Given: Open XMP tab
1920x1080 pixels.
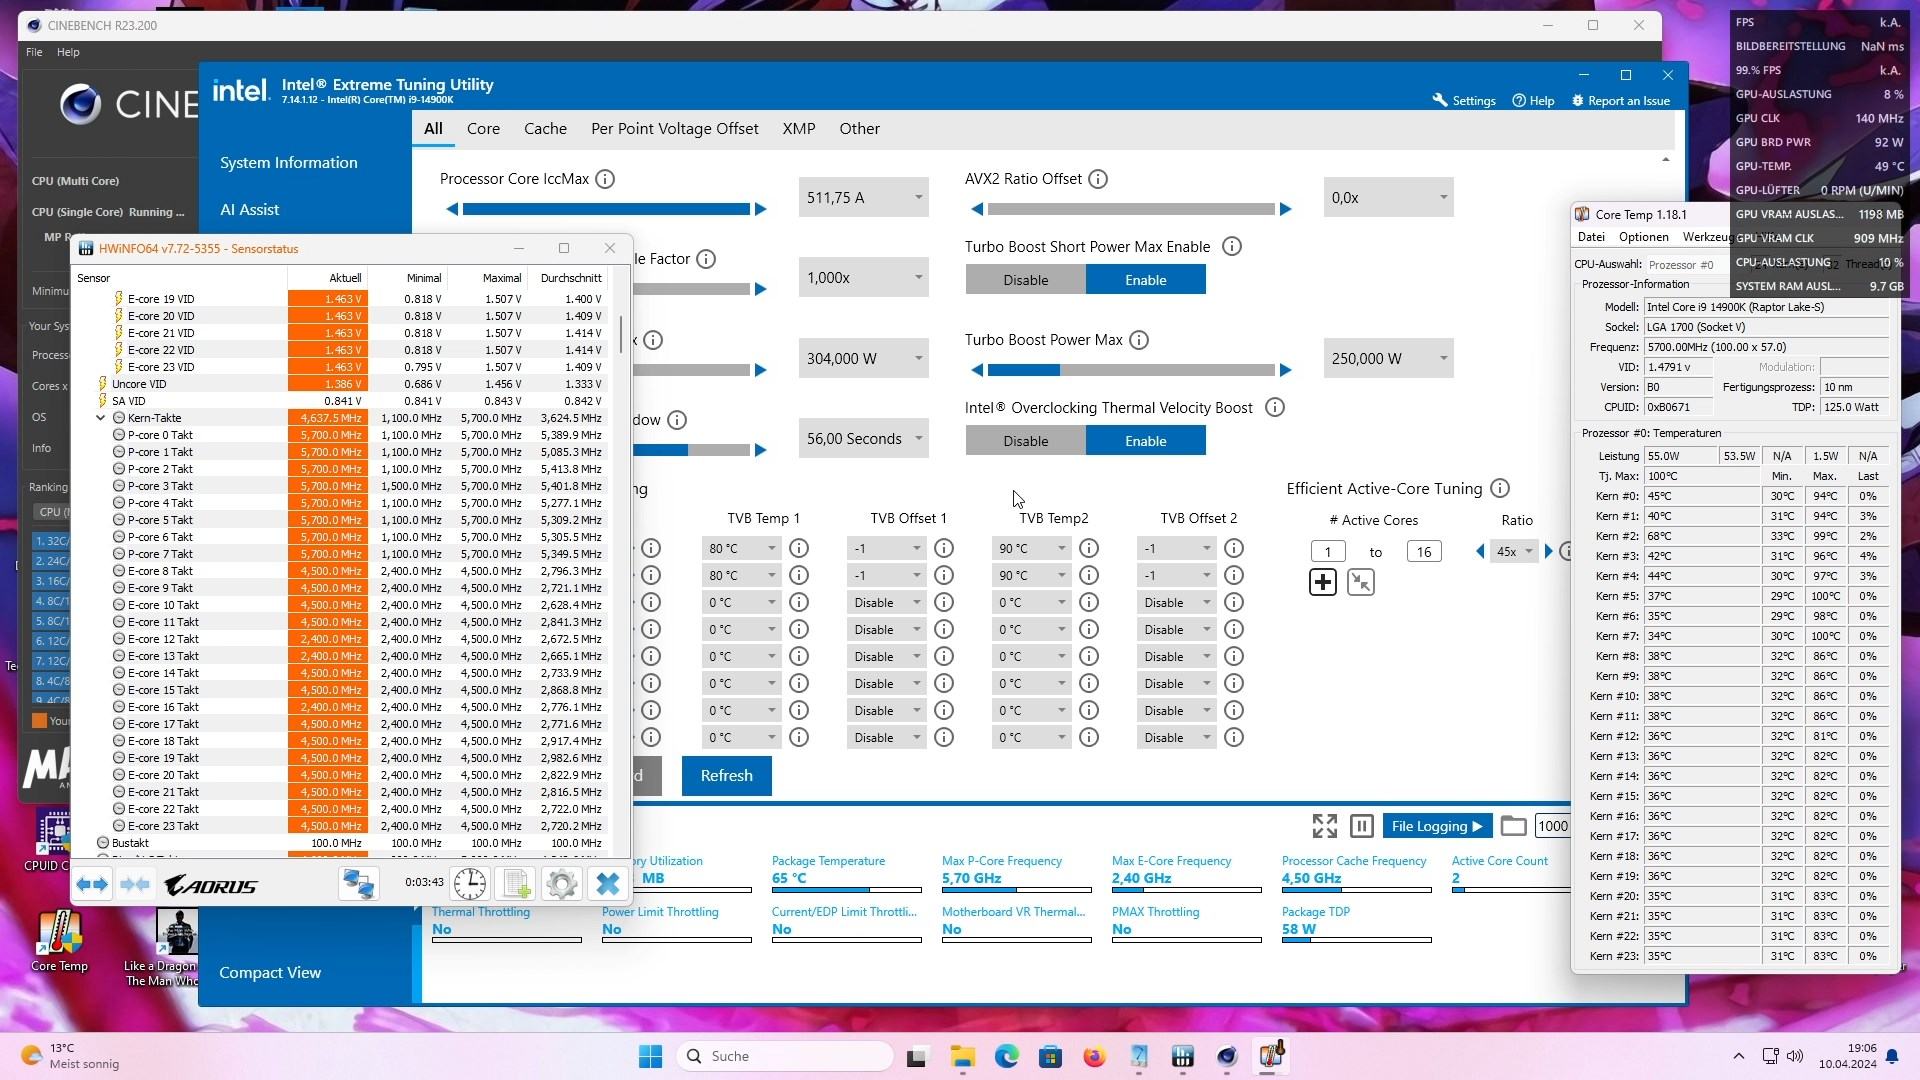Looking at the screenshot, I should [798, 129].
